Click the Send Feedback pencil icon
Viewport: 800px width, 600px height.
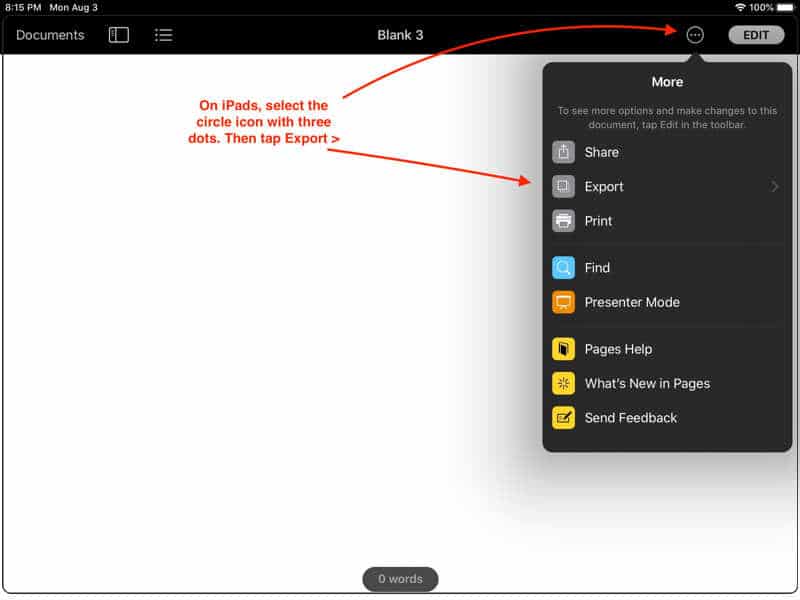point(563,418)
